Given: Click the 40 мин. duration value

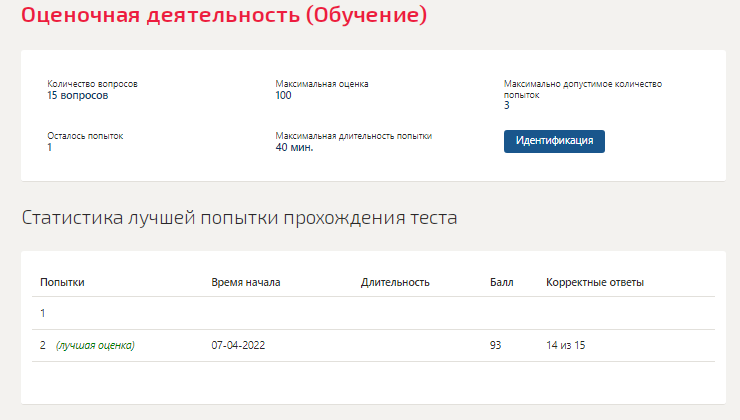Looking at the screenshot, I should click(x=294, y=147).
